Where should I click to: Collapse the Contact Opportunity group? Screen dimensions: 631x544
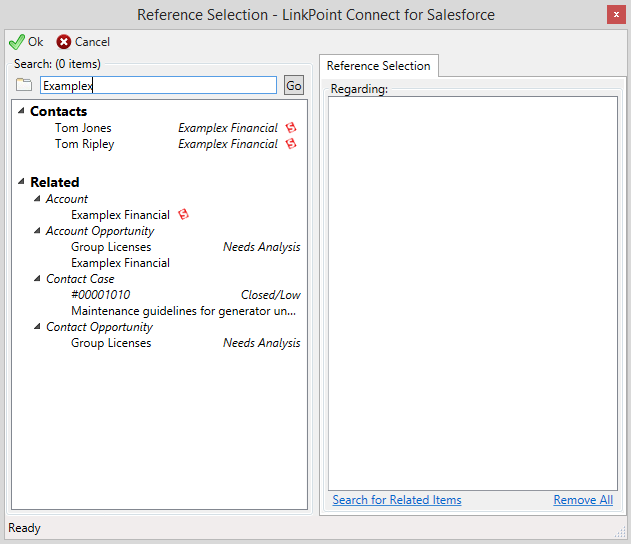tap(37, 326)
